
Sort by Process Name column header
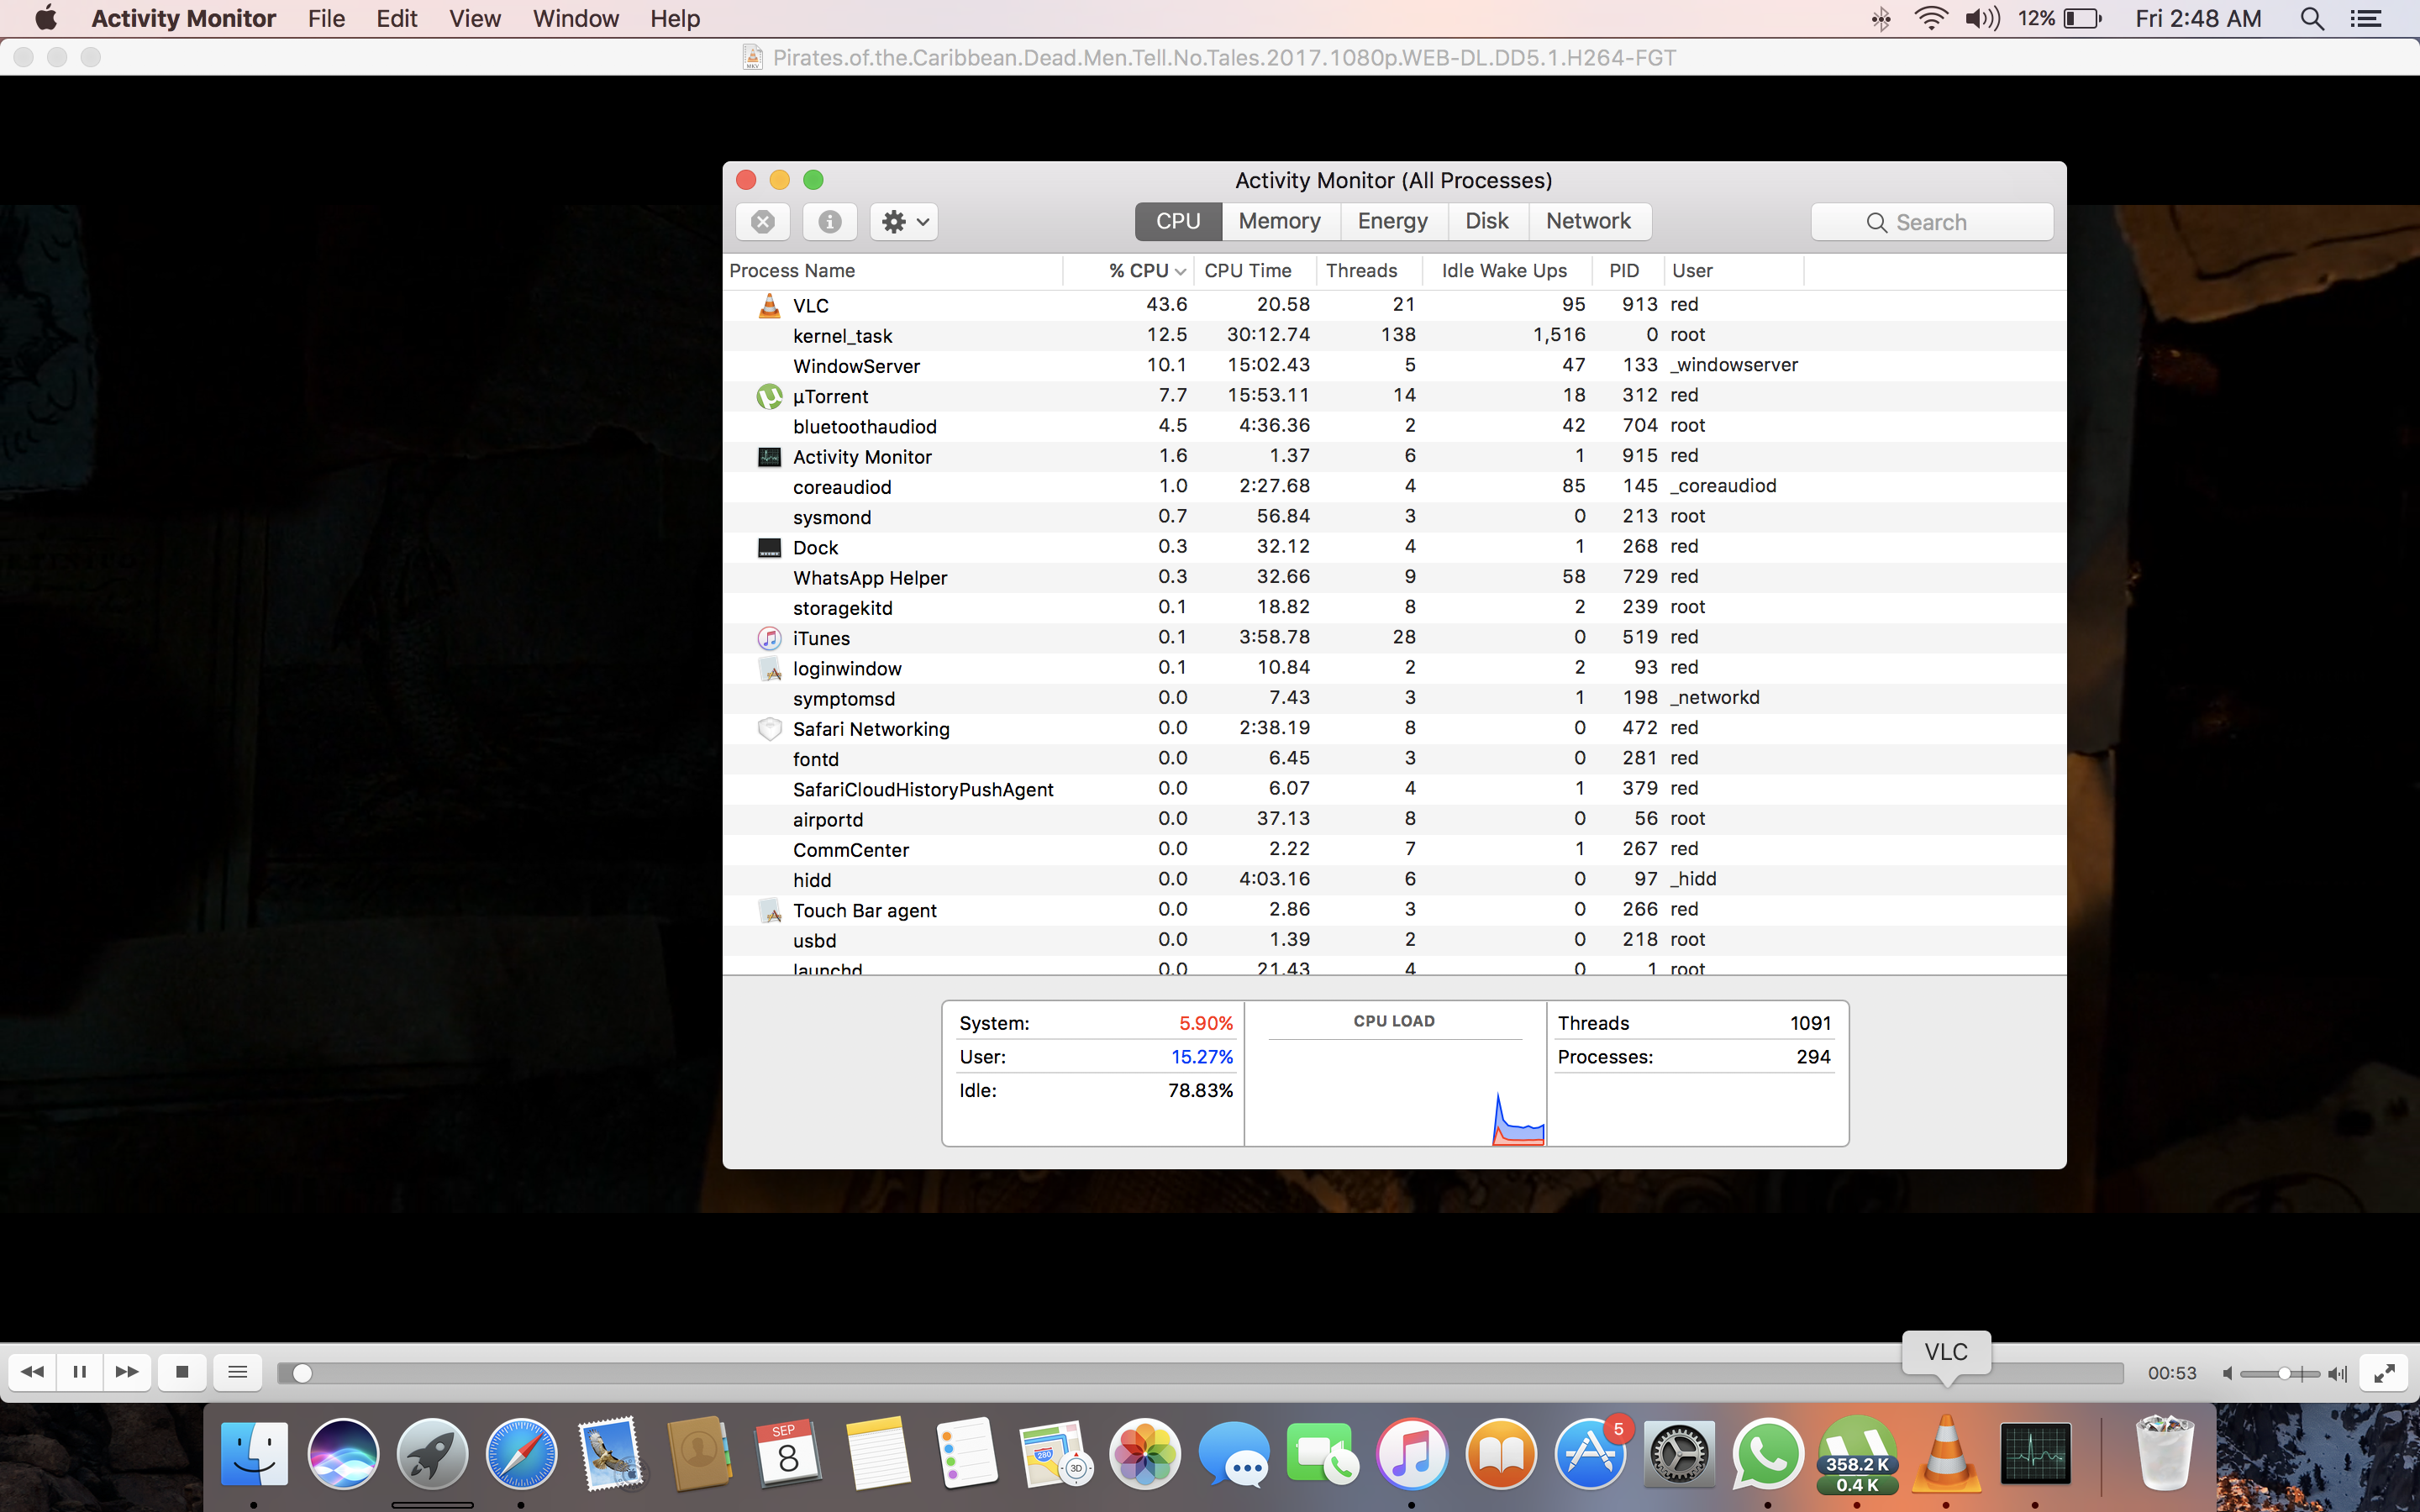tap(892, 271)
